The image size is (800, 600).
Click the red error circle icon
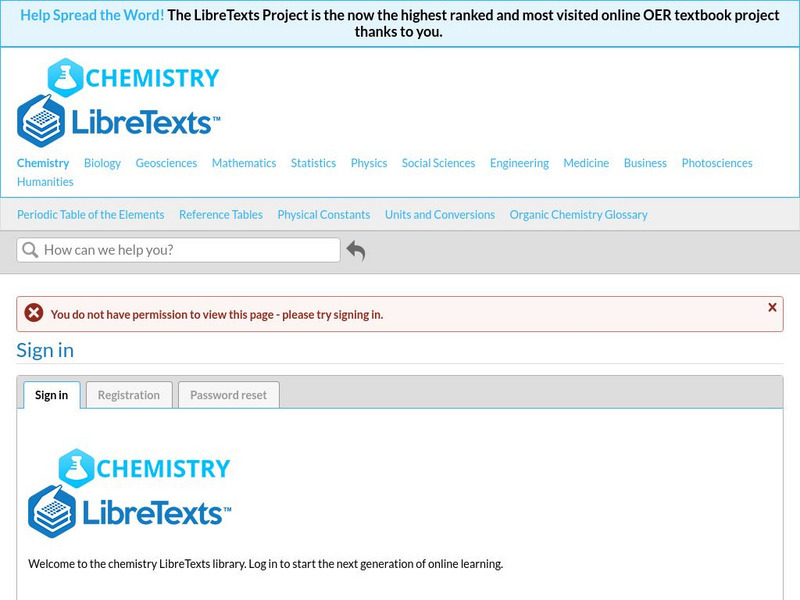33,313
